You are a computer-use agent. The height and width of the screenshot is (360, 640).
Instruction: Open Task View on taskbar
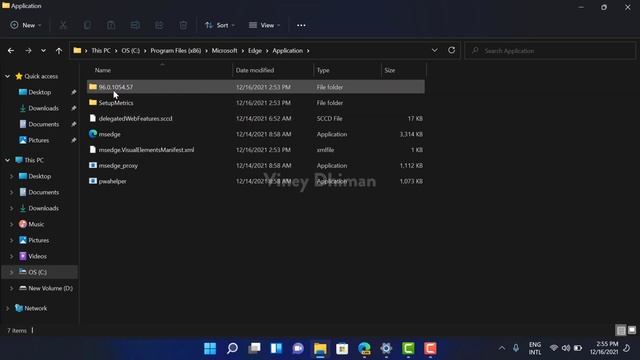pyautogui.click(x=254, y=348)
